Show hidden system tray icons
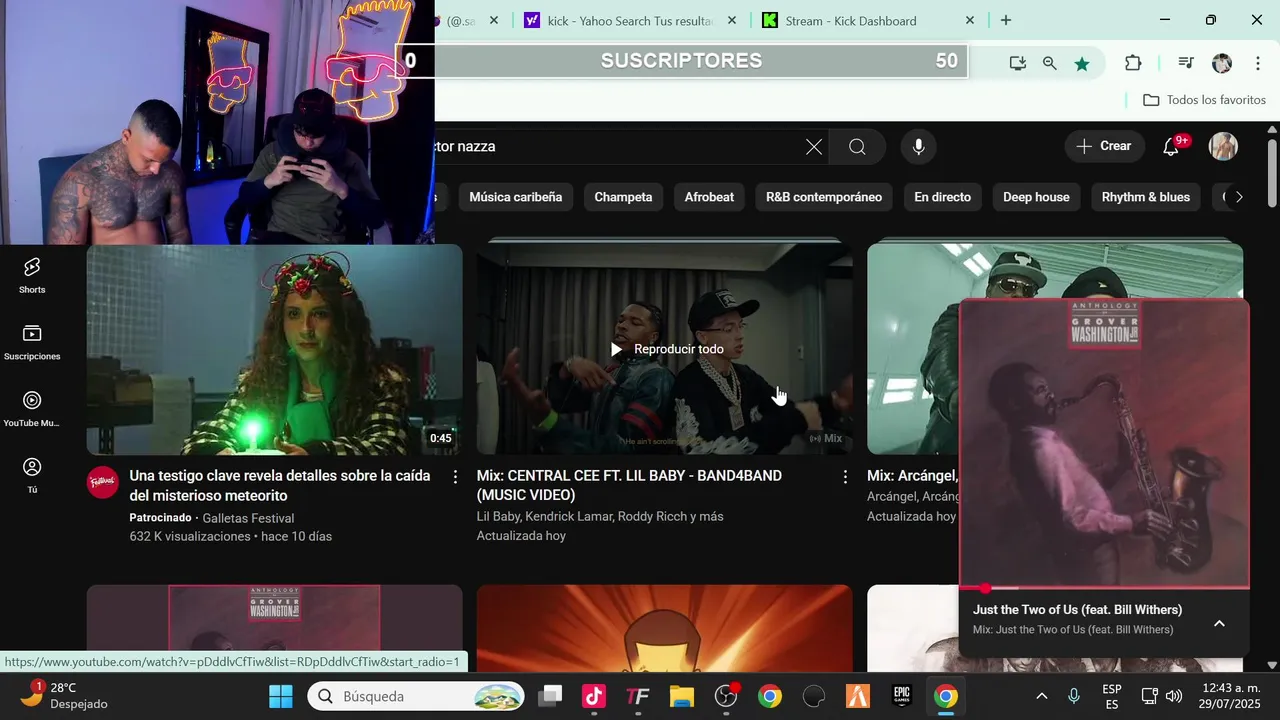Screen dimensions: 1280x720 [1041, 696]
